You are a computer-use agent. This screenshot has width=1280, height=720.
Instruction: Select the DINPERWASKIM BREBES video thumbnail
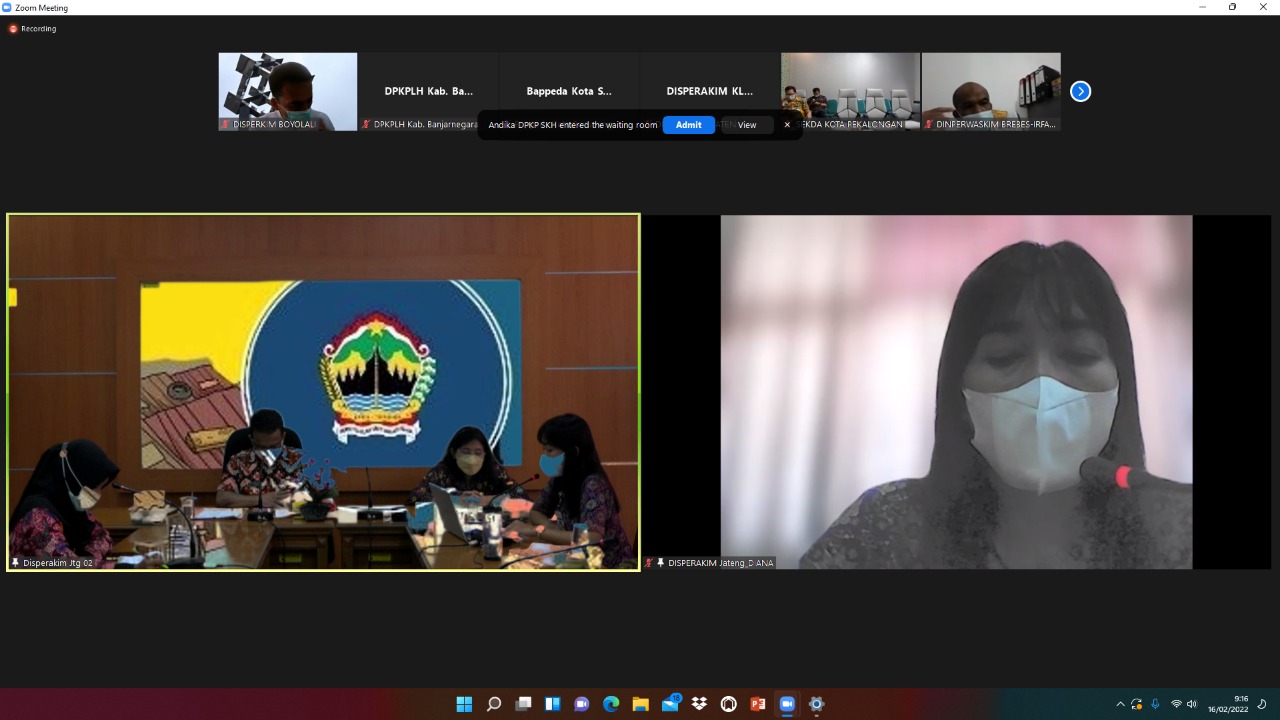click(x=991, y=91)
